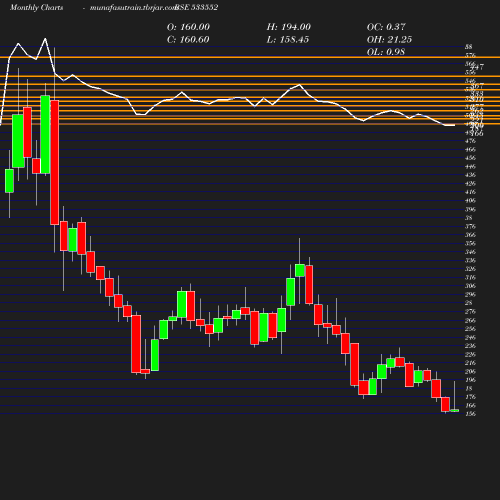Viewport: 500px width, 500px height.
Task: Click the 18 price axis label
Action: tap(469, 388)
